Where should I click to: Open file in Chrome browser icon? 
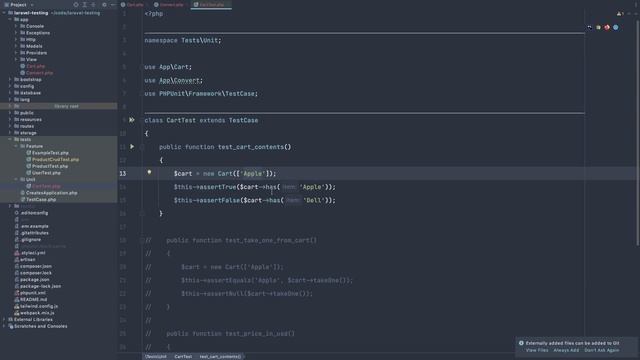coord(598,27)
